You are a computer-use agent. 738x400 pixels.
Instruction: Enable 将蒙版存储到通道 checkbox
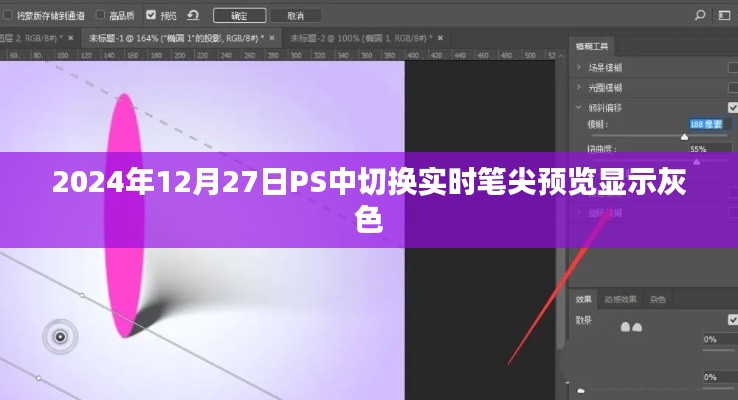coord(8,16)
